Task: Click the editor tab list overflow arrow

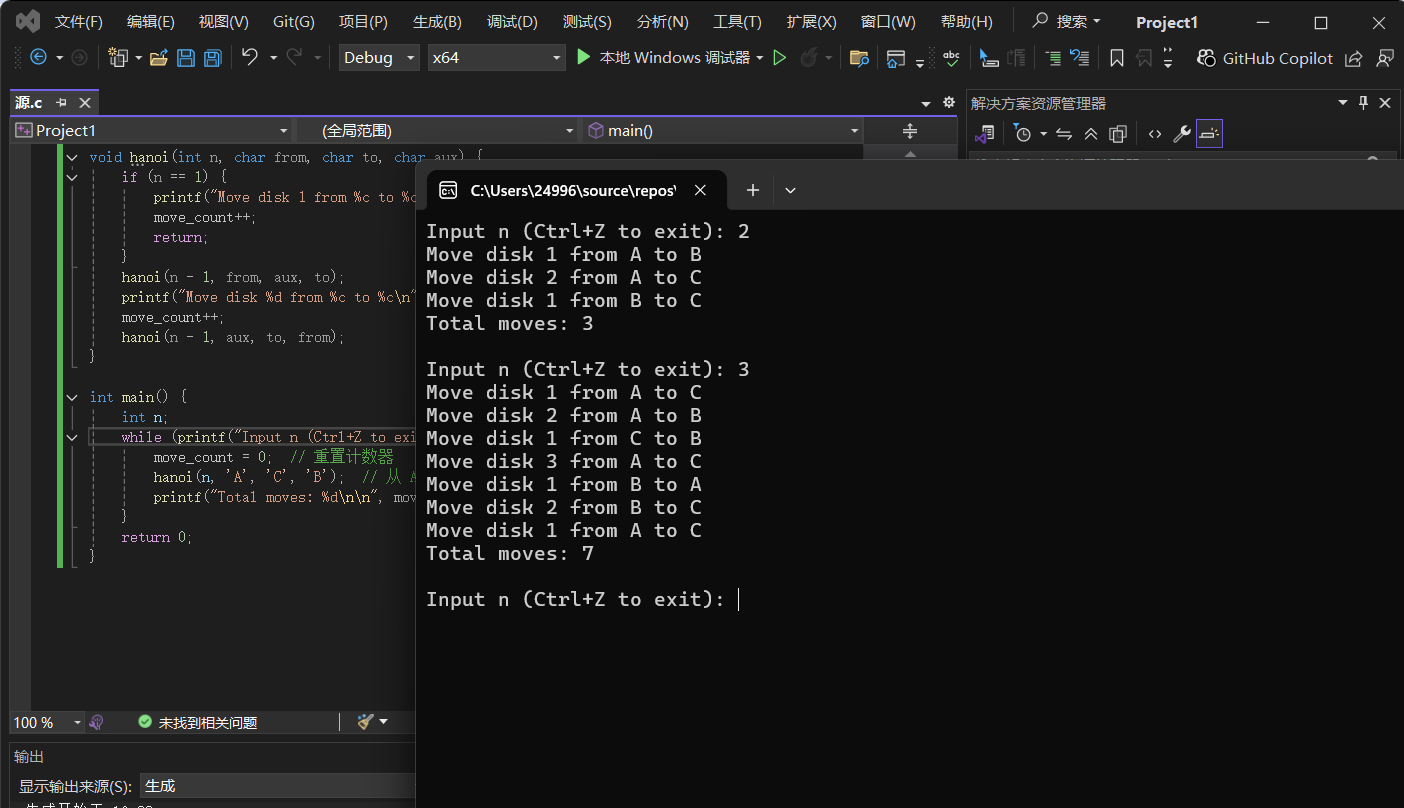Action: point(926,103)
